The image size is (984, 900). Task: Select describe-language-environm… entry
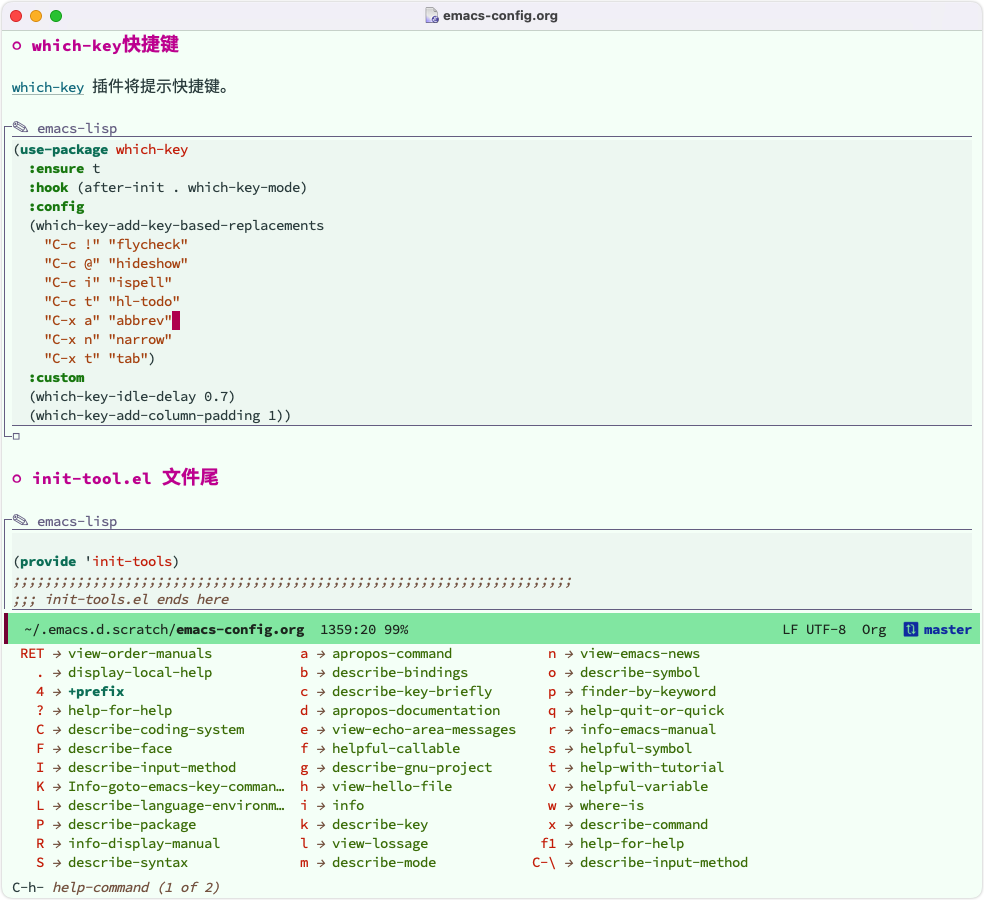pos(176,805)
